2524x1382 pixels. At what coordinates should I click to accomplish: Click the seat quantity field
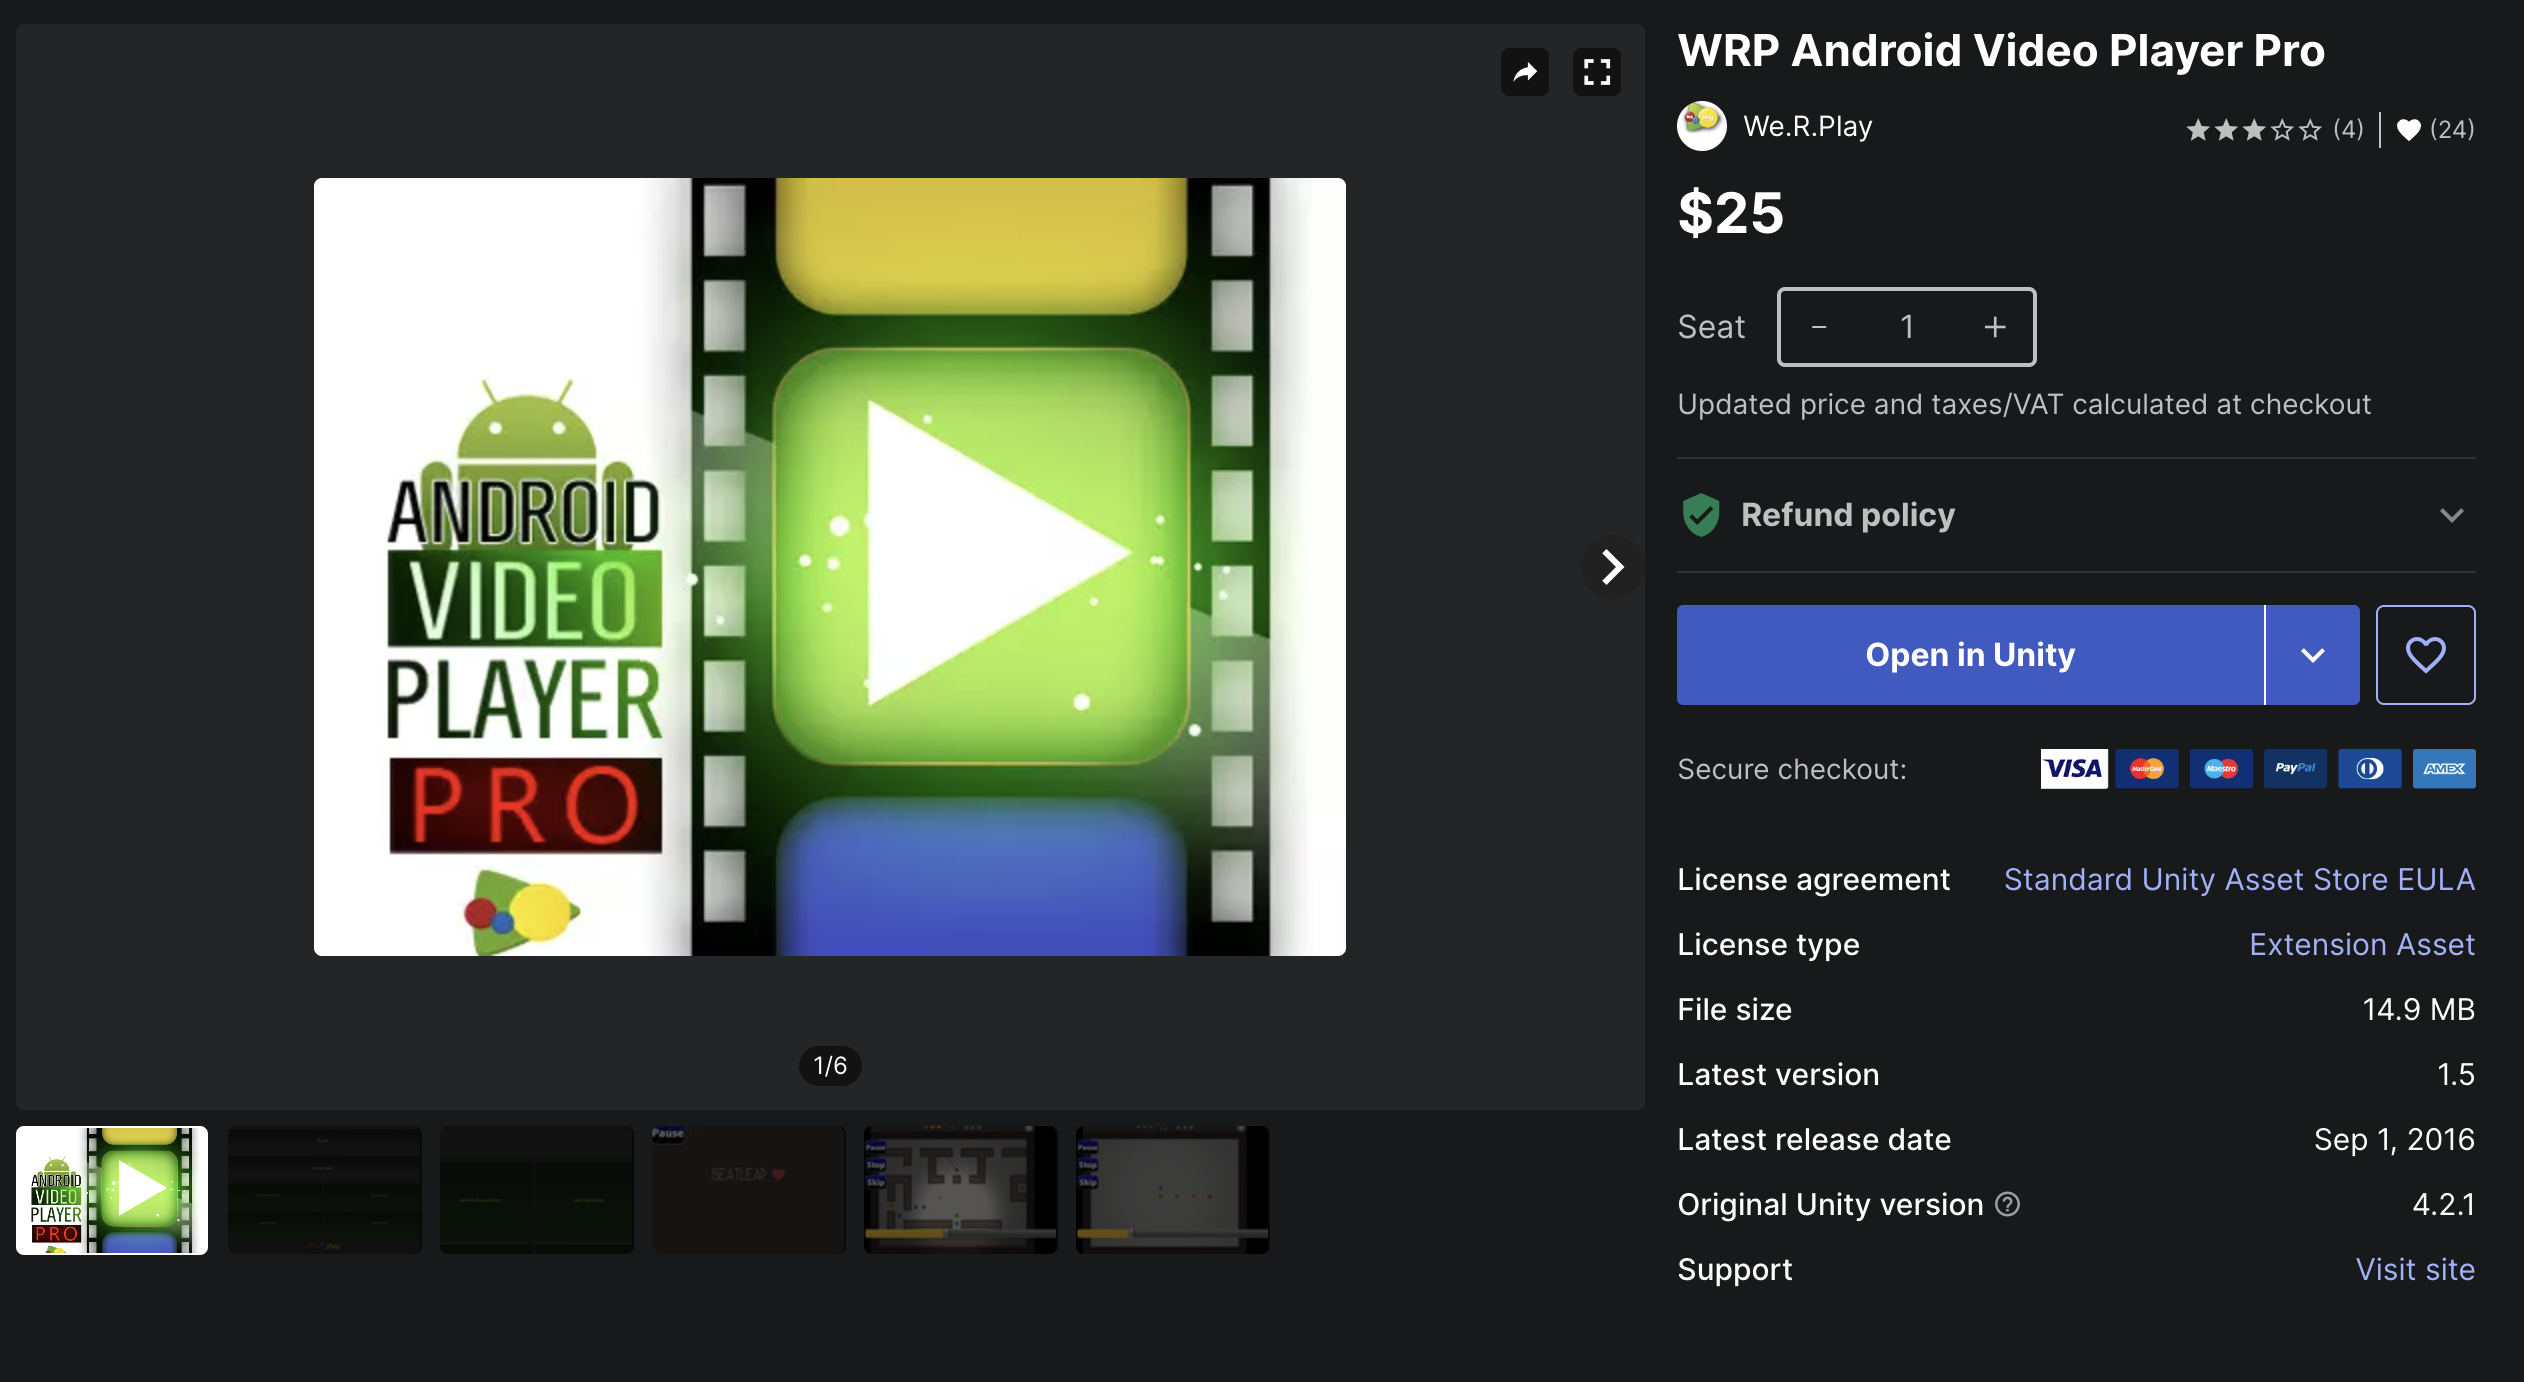coord(1907,327)
